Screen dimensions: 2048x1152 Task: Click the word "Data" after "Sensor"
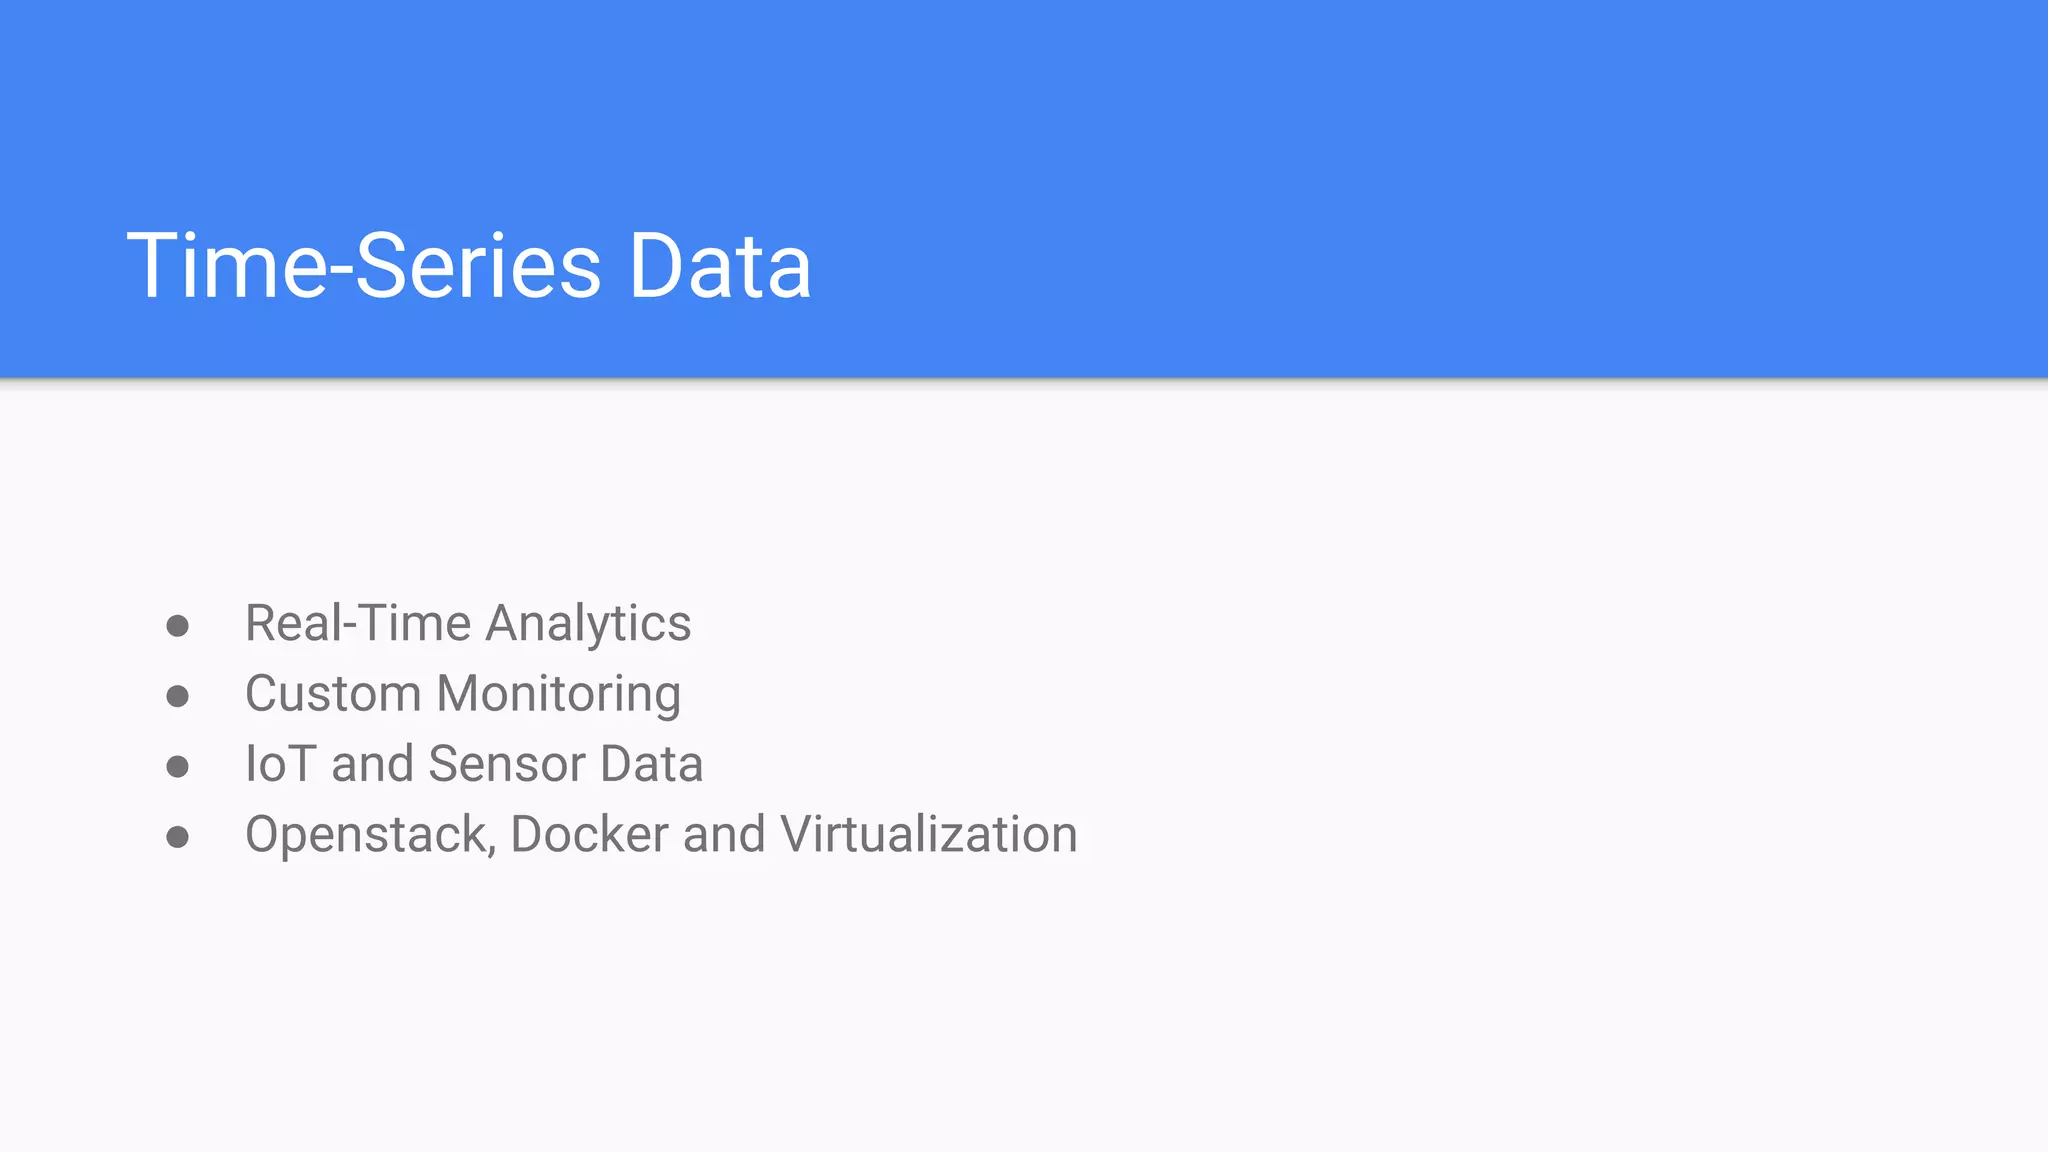(652, 764)
